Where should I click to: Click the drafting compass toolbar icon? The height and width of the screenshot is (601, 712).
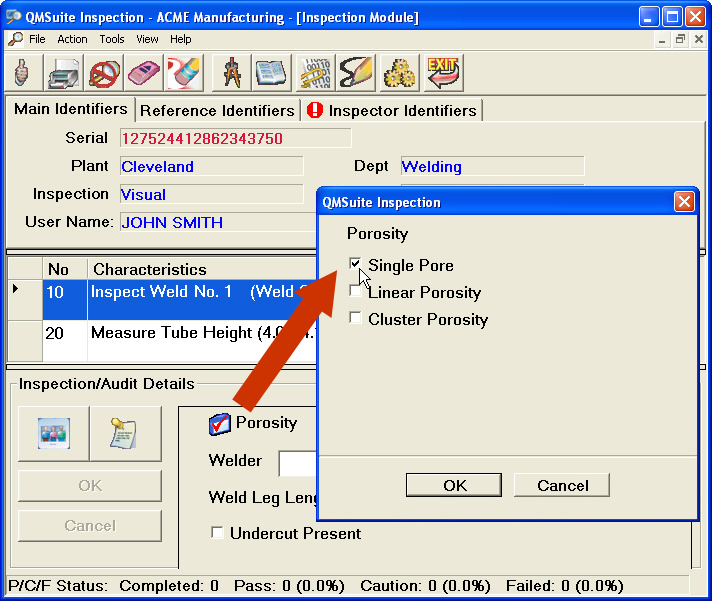click(232, 72)
